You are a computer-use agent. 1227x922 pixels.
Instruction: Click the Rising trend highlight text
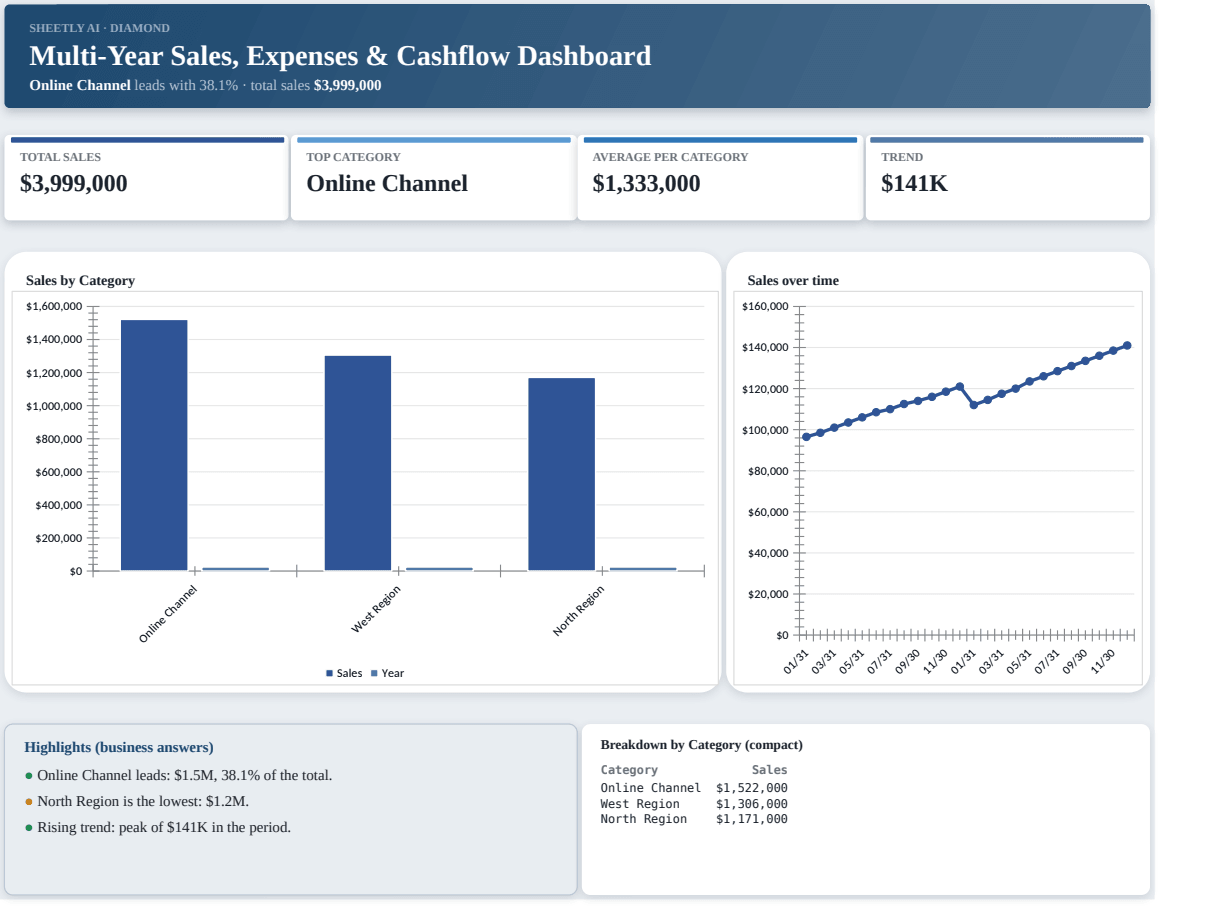[164, 827]
